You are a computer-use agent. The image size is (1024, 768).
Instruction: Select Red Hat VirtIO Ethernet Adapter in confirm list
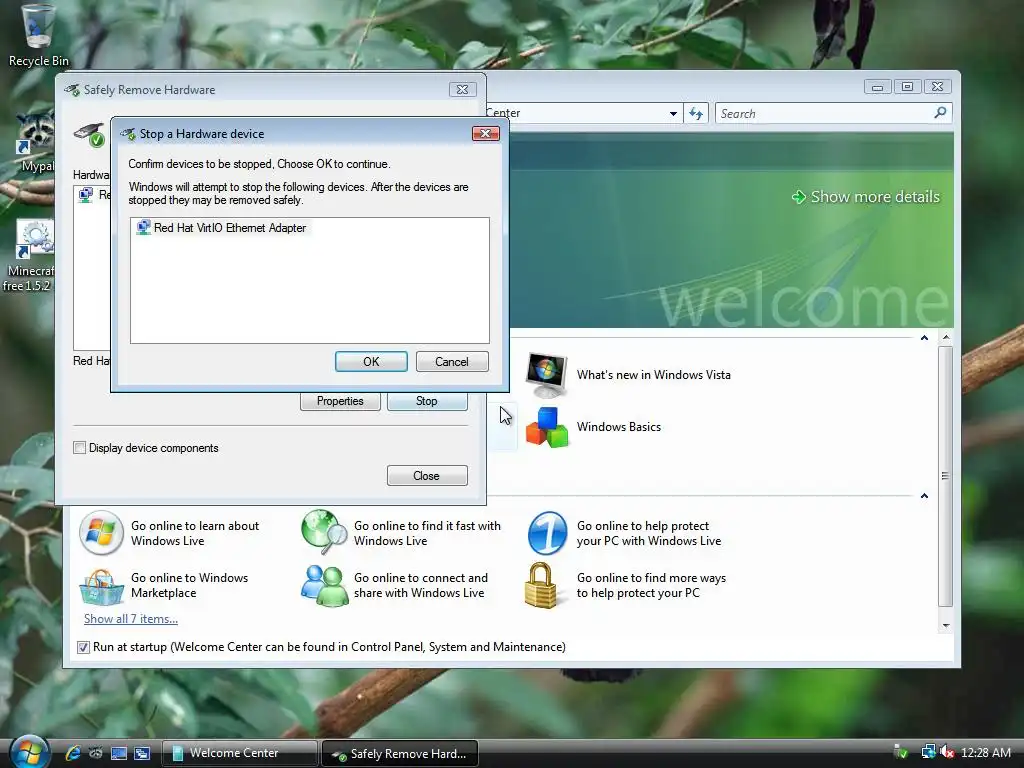click(221, 228)
